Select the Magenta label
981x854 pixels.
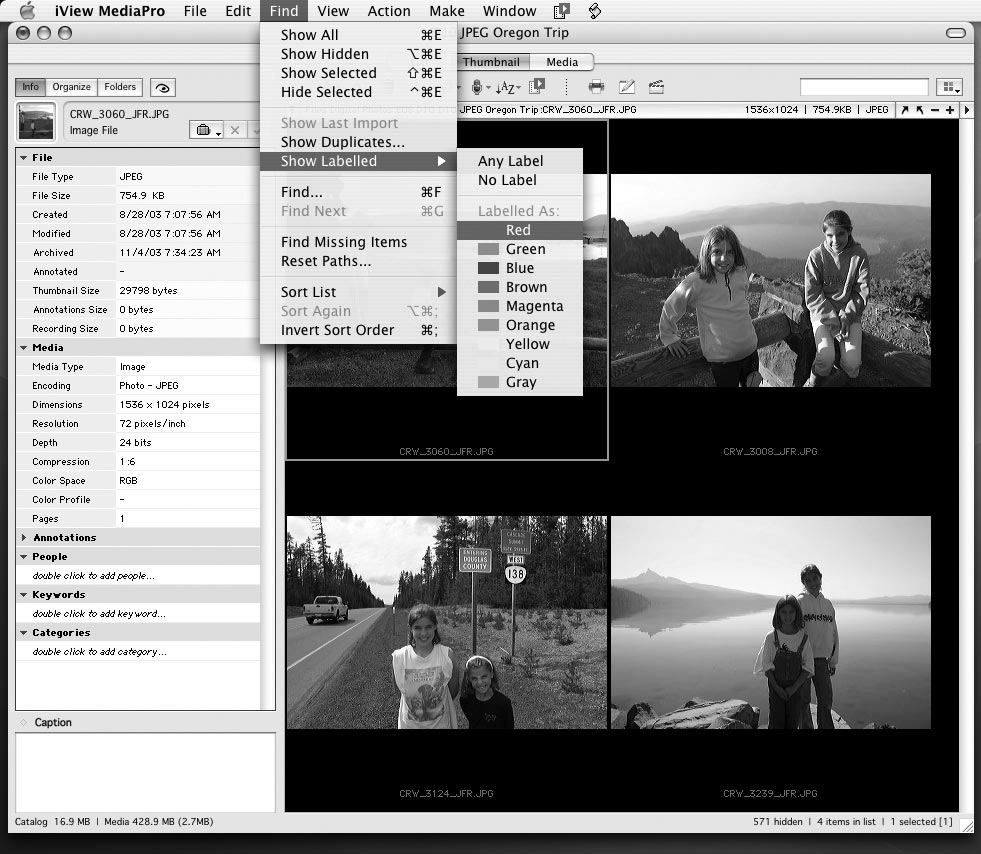(520, 306)
